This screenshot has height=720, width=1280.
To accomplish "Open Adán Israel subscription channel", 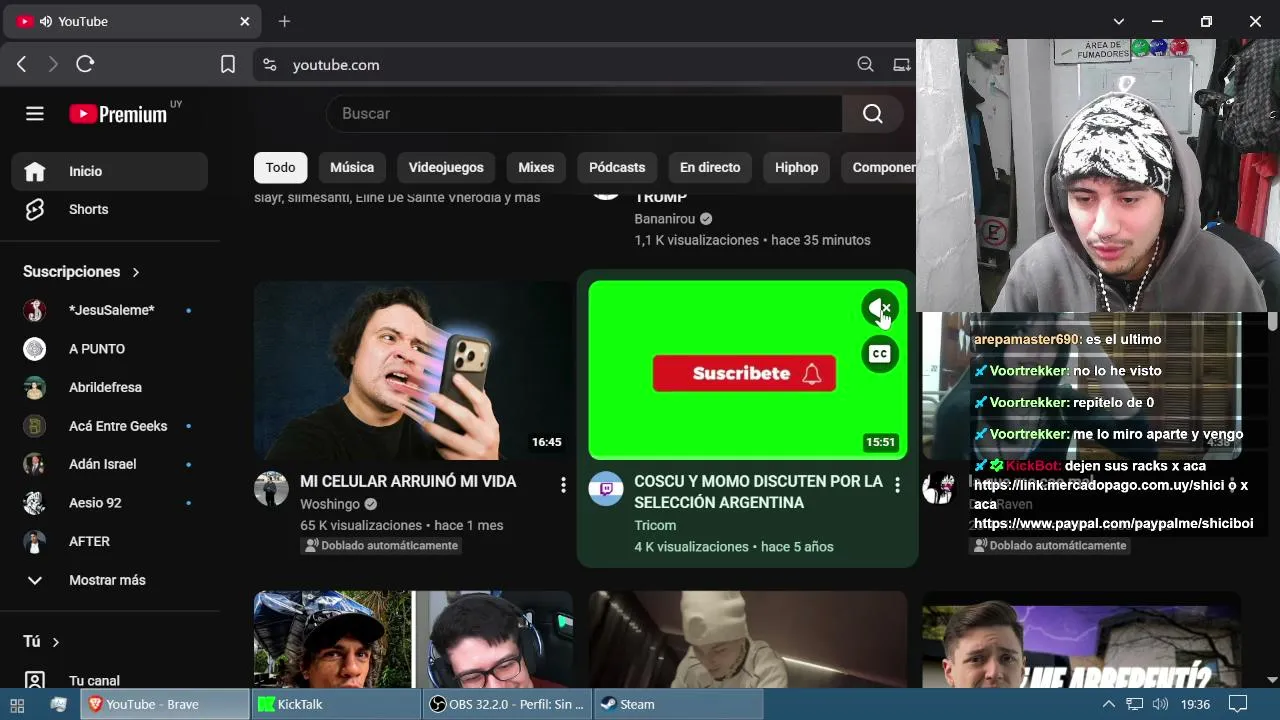I will coord(110,464).
